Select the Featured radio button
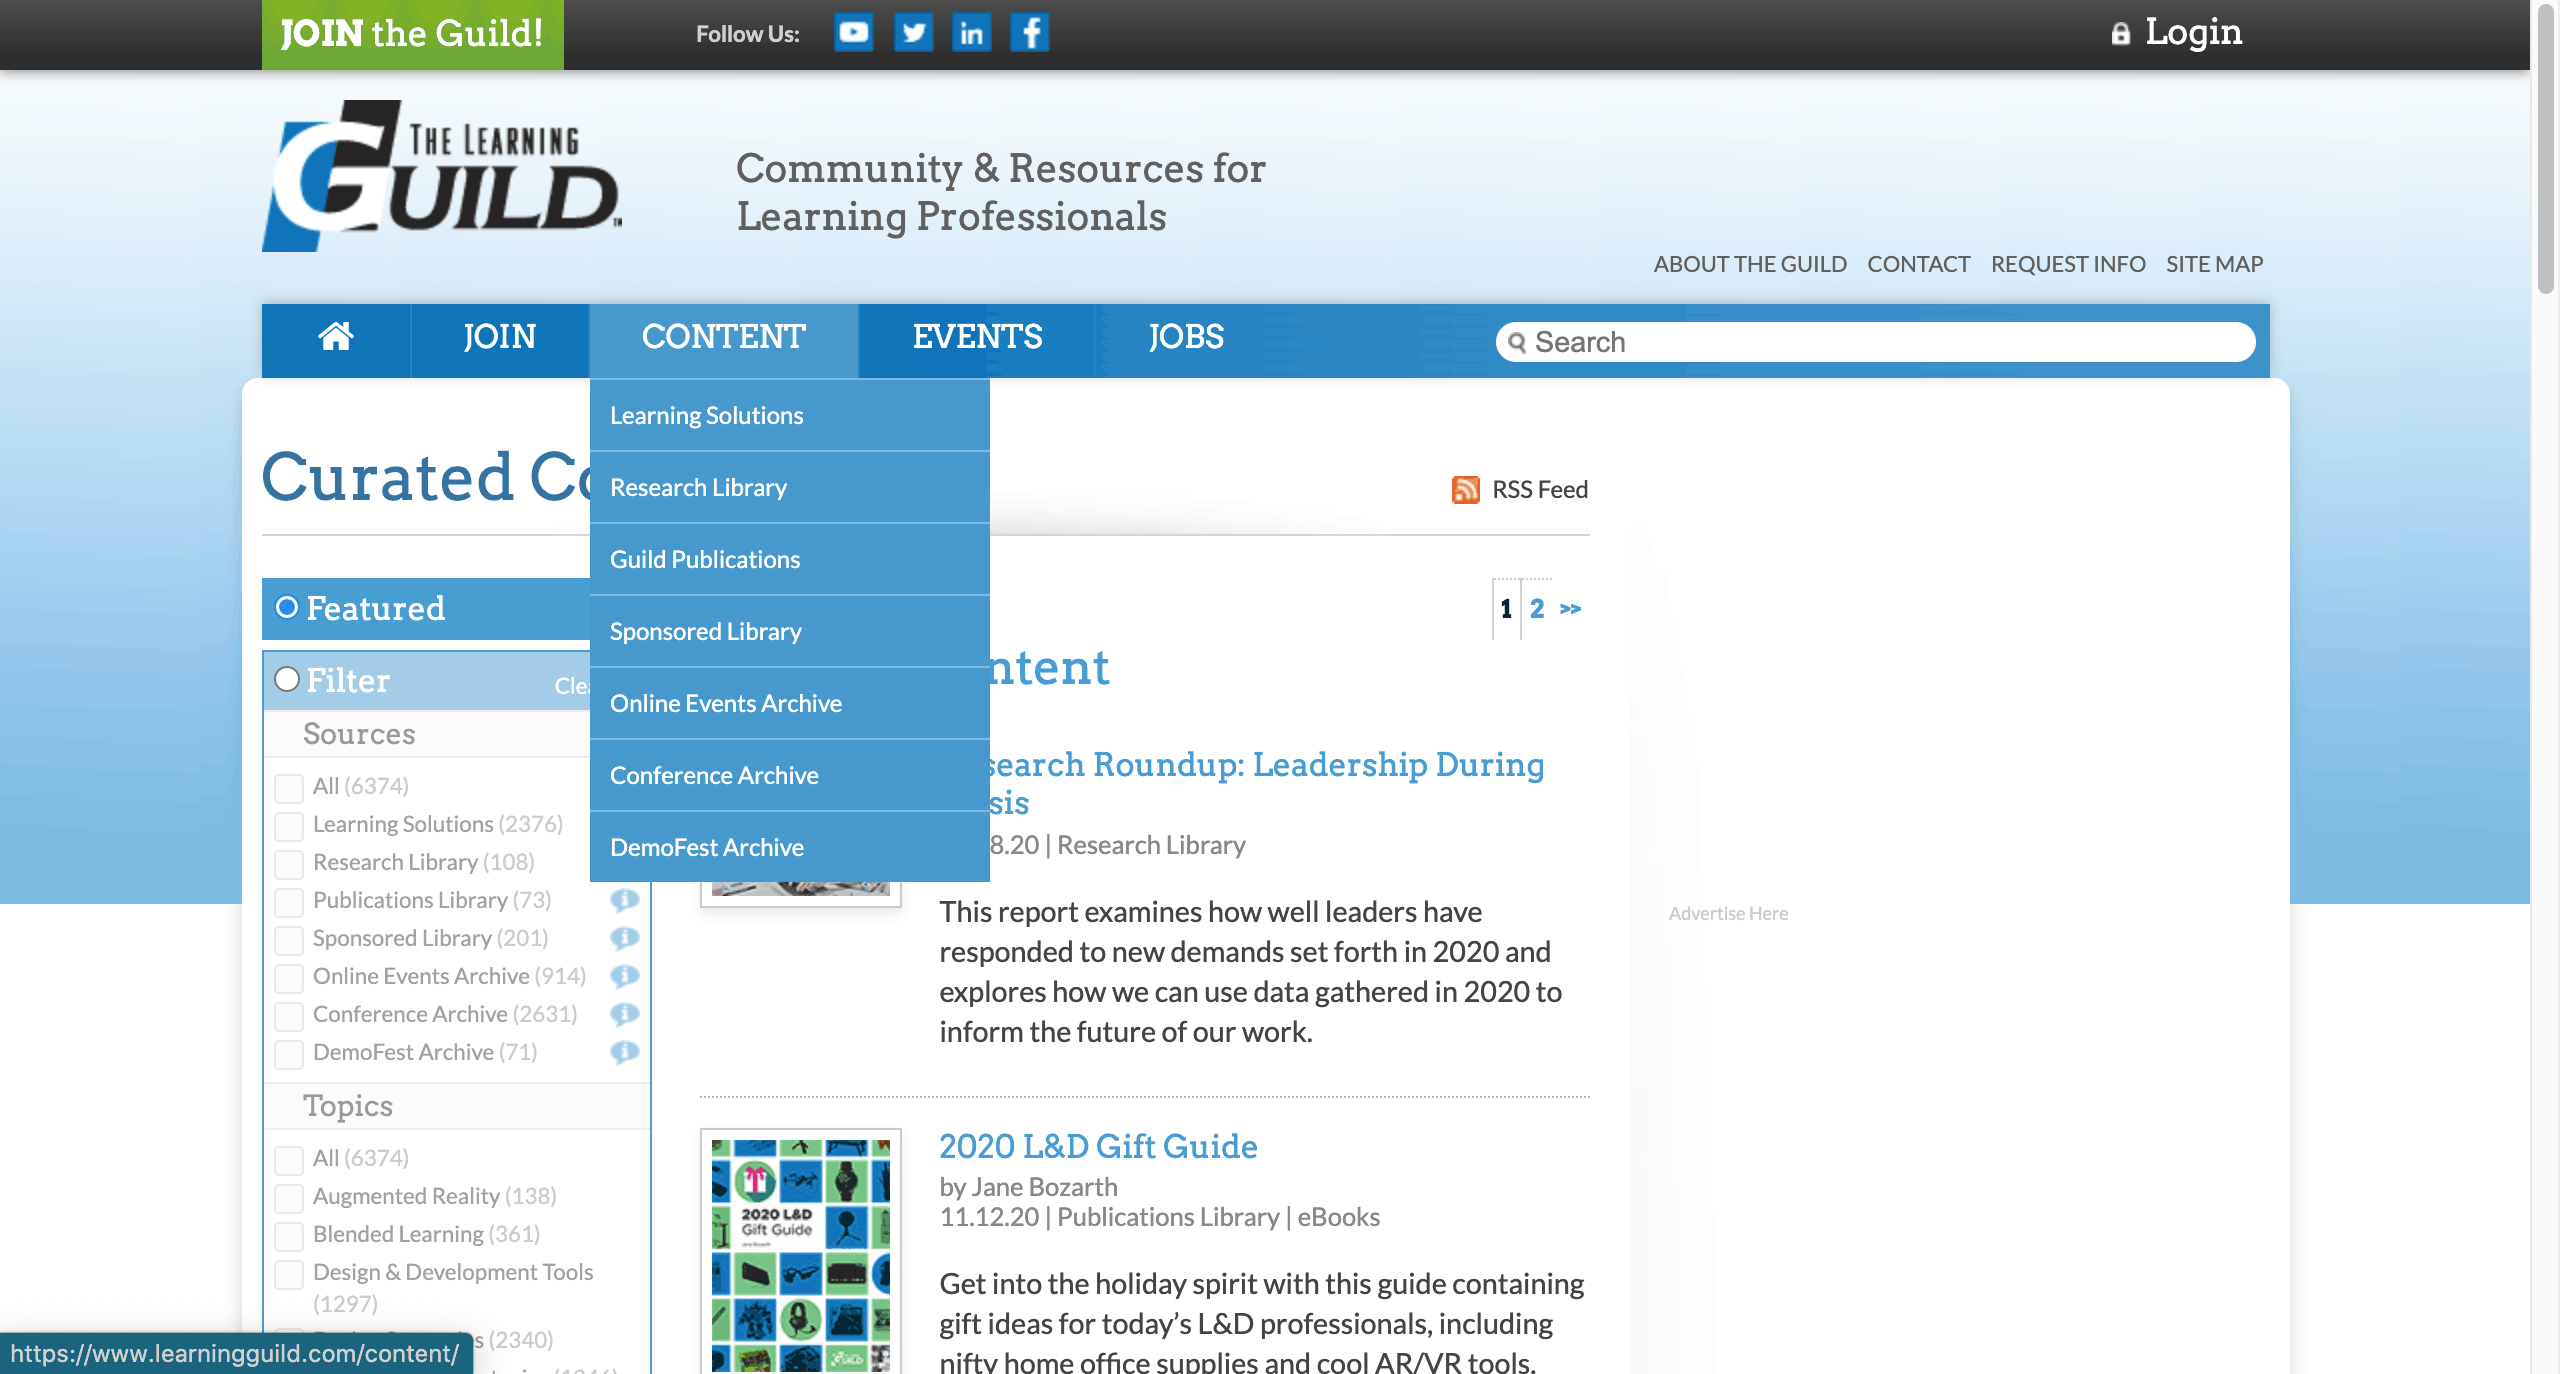 coord(287,608)
